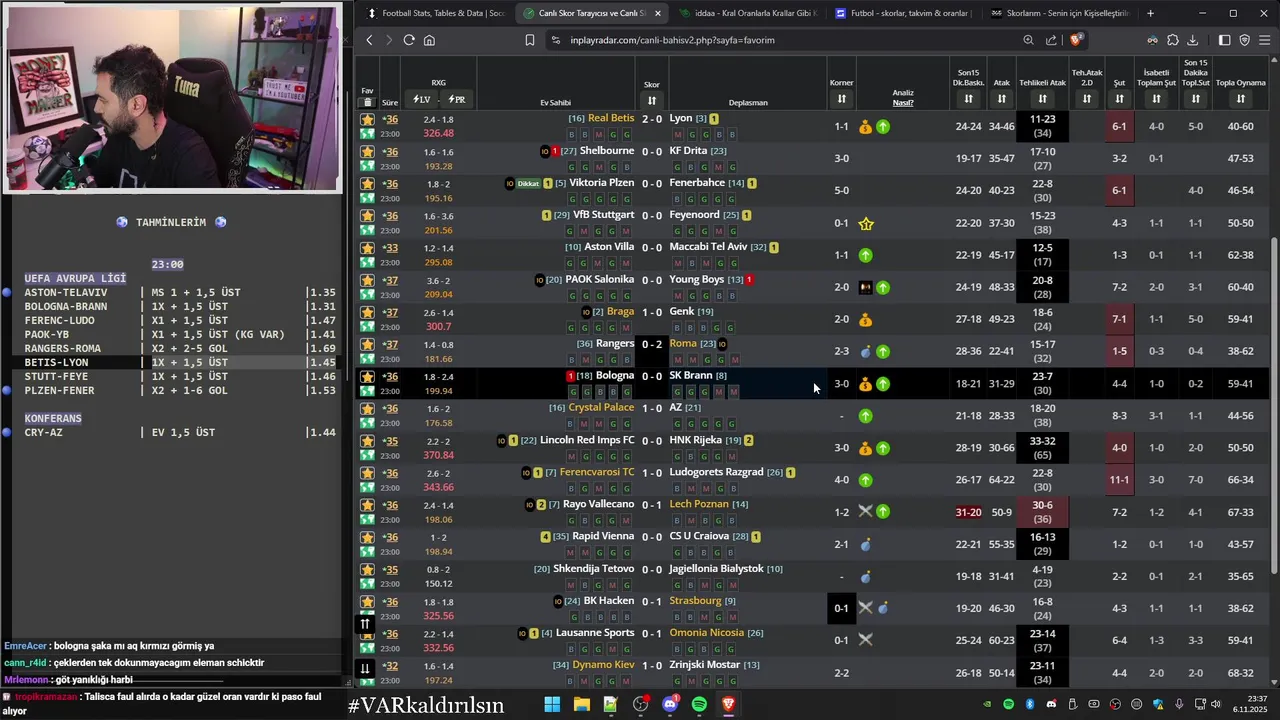Open the SK Brann team link
1280x720 pixels.
[691, 376]
